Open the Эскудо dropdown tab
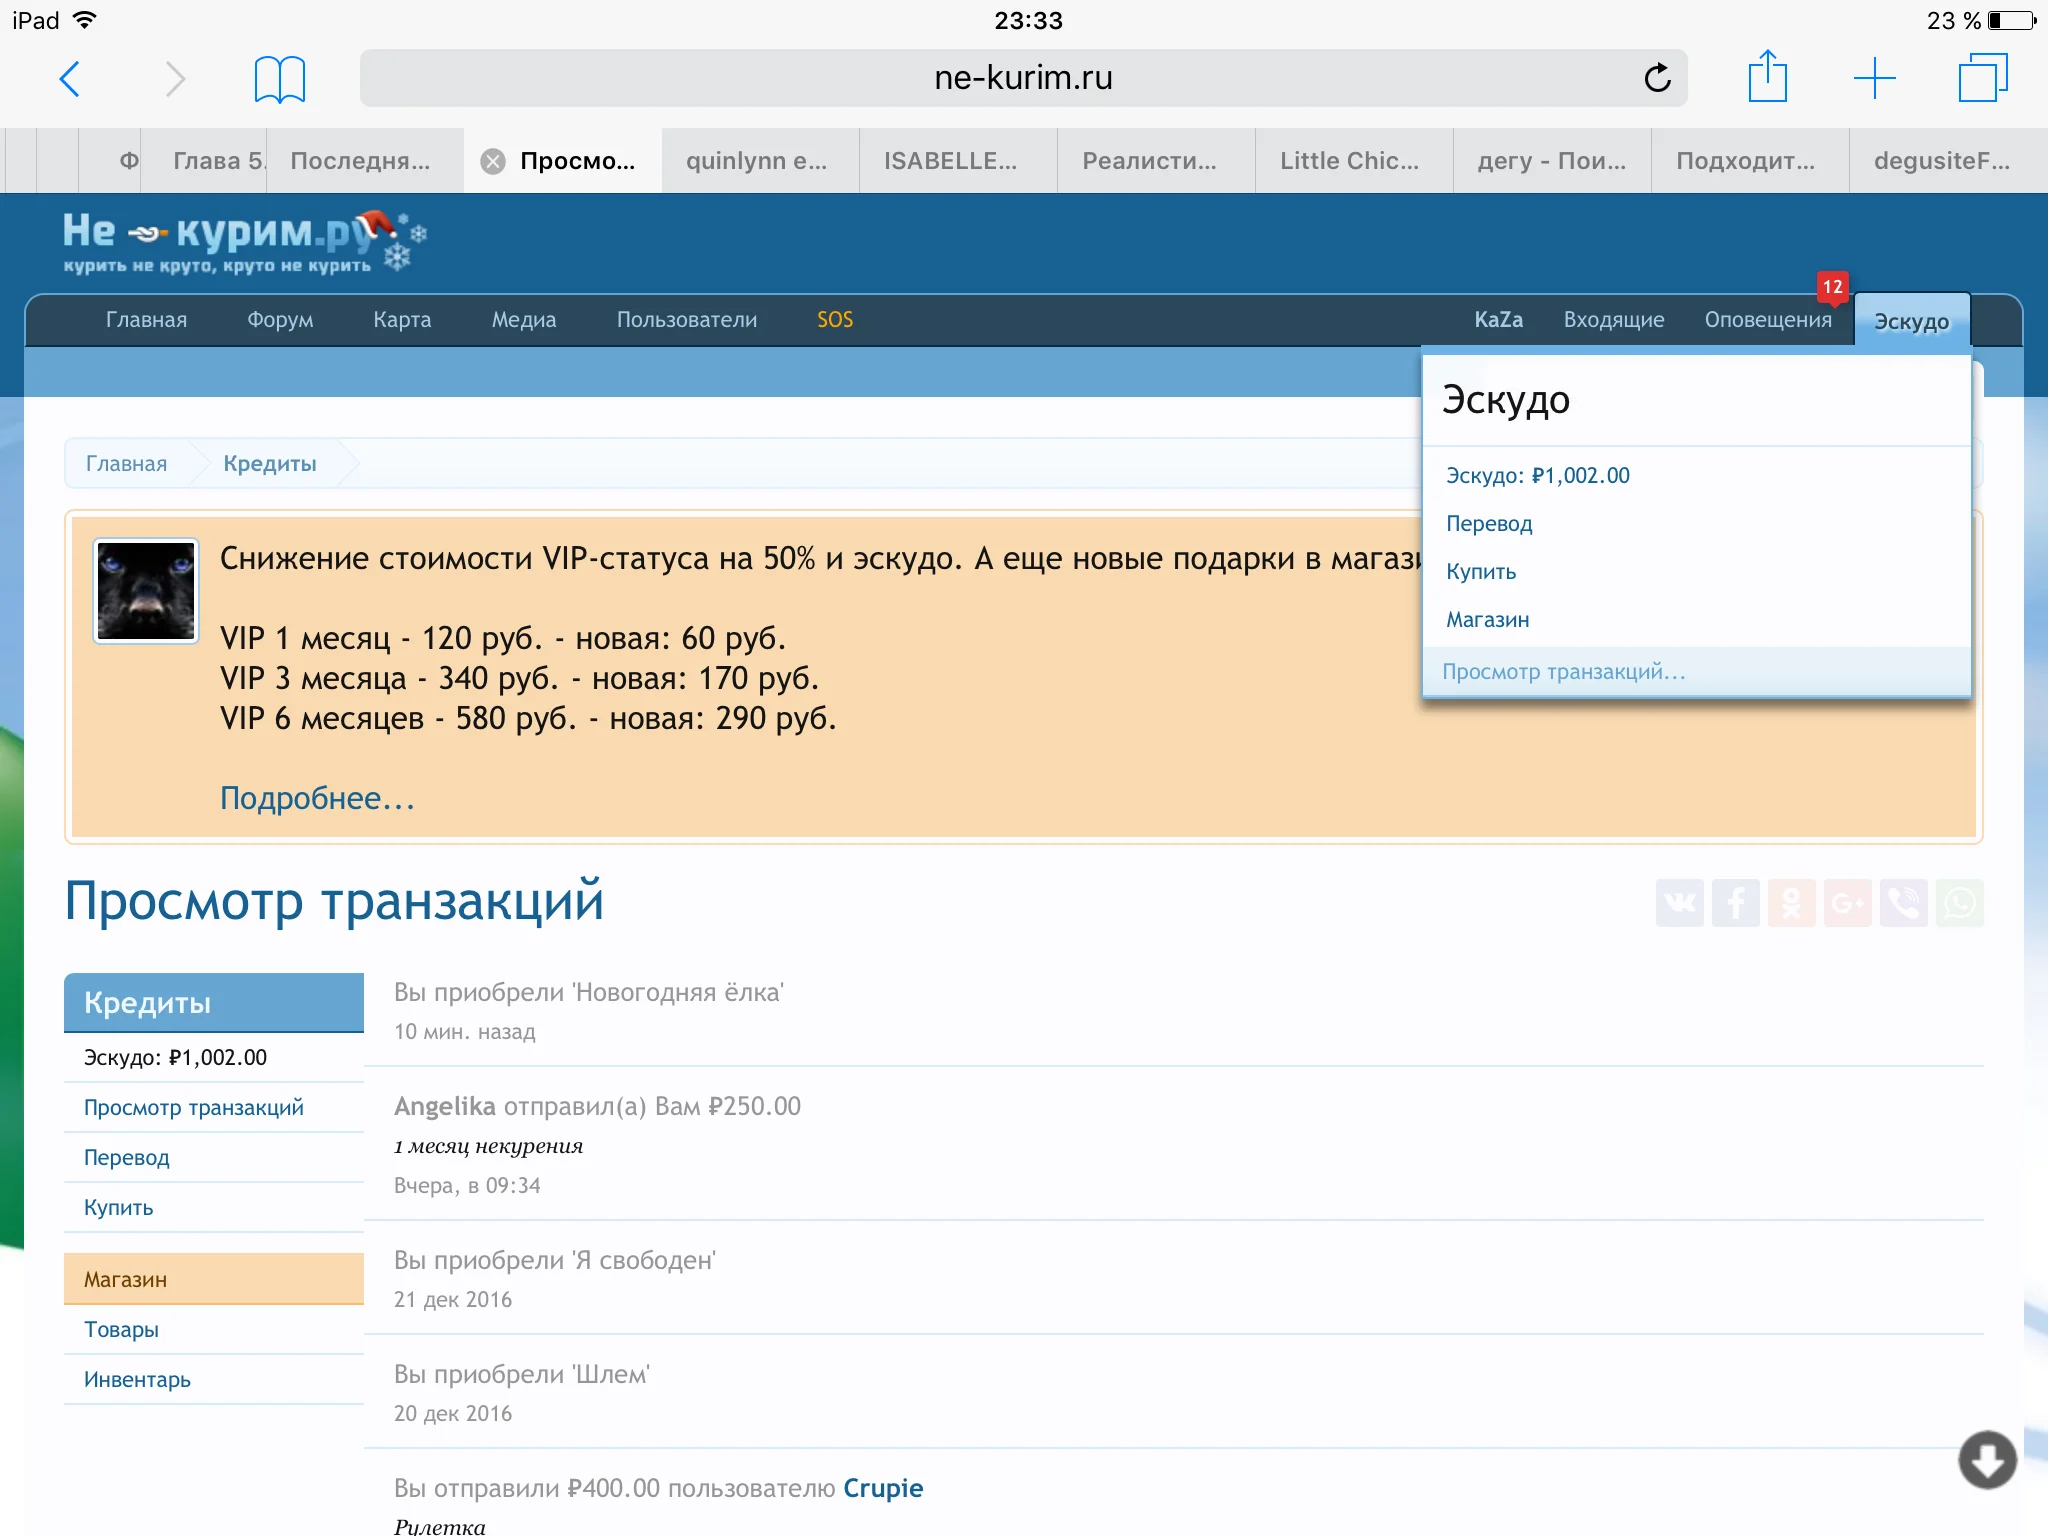Image resolution: width=2048 pixels, height=1536 pixels. pyautogui.click(x=1911, y=321)
